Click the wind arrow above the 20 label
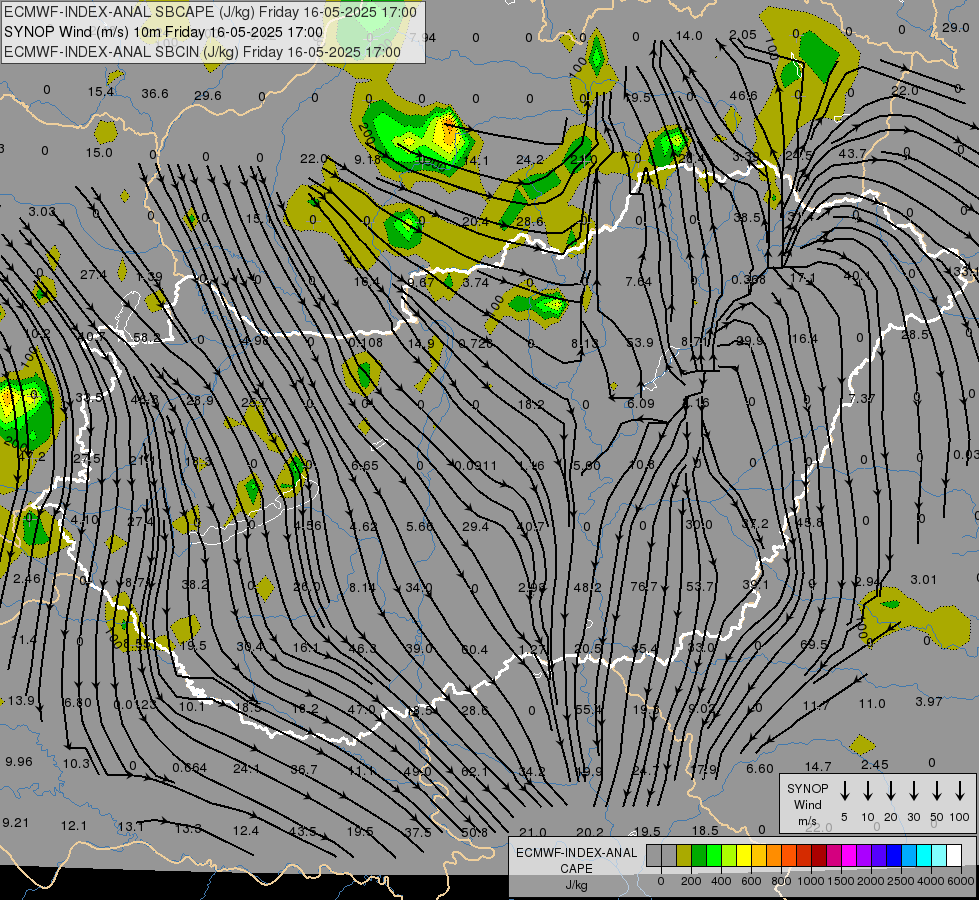 click(890, 791)
